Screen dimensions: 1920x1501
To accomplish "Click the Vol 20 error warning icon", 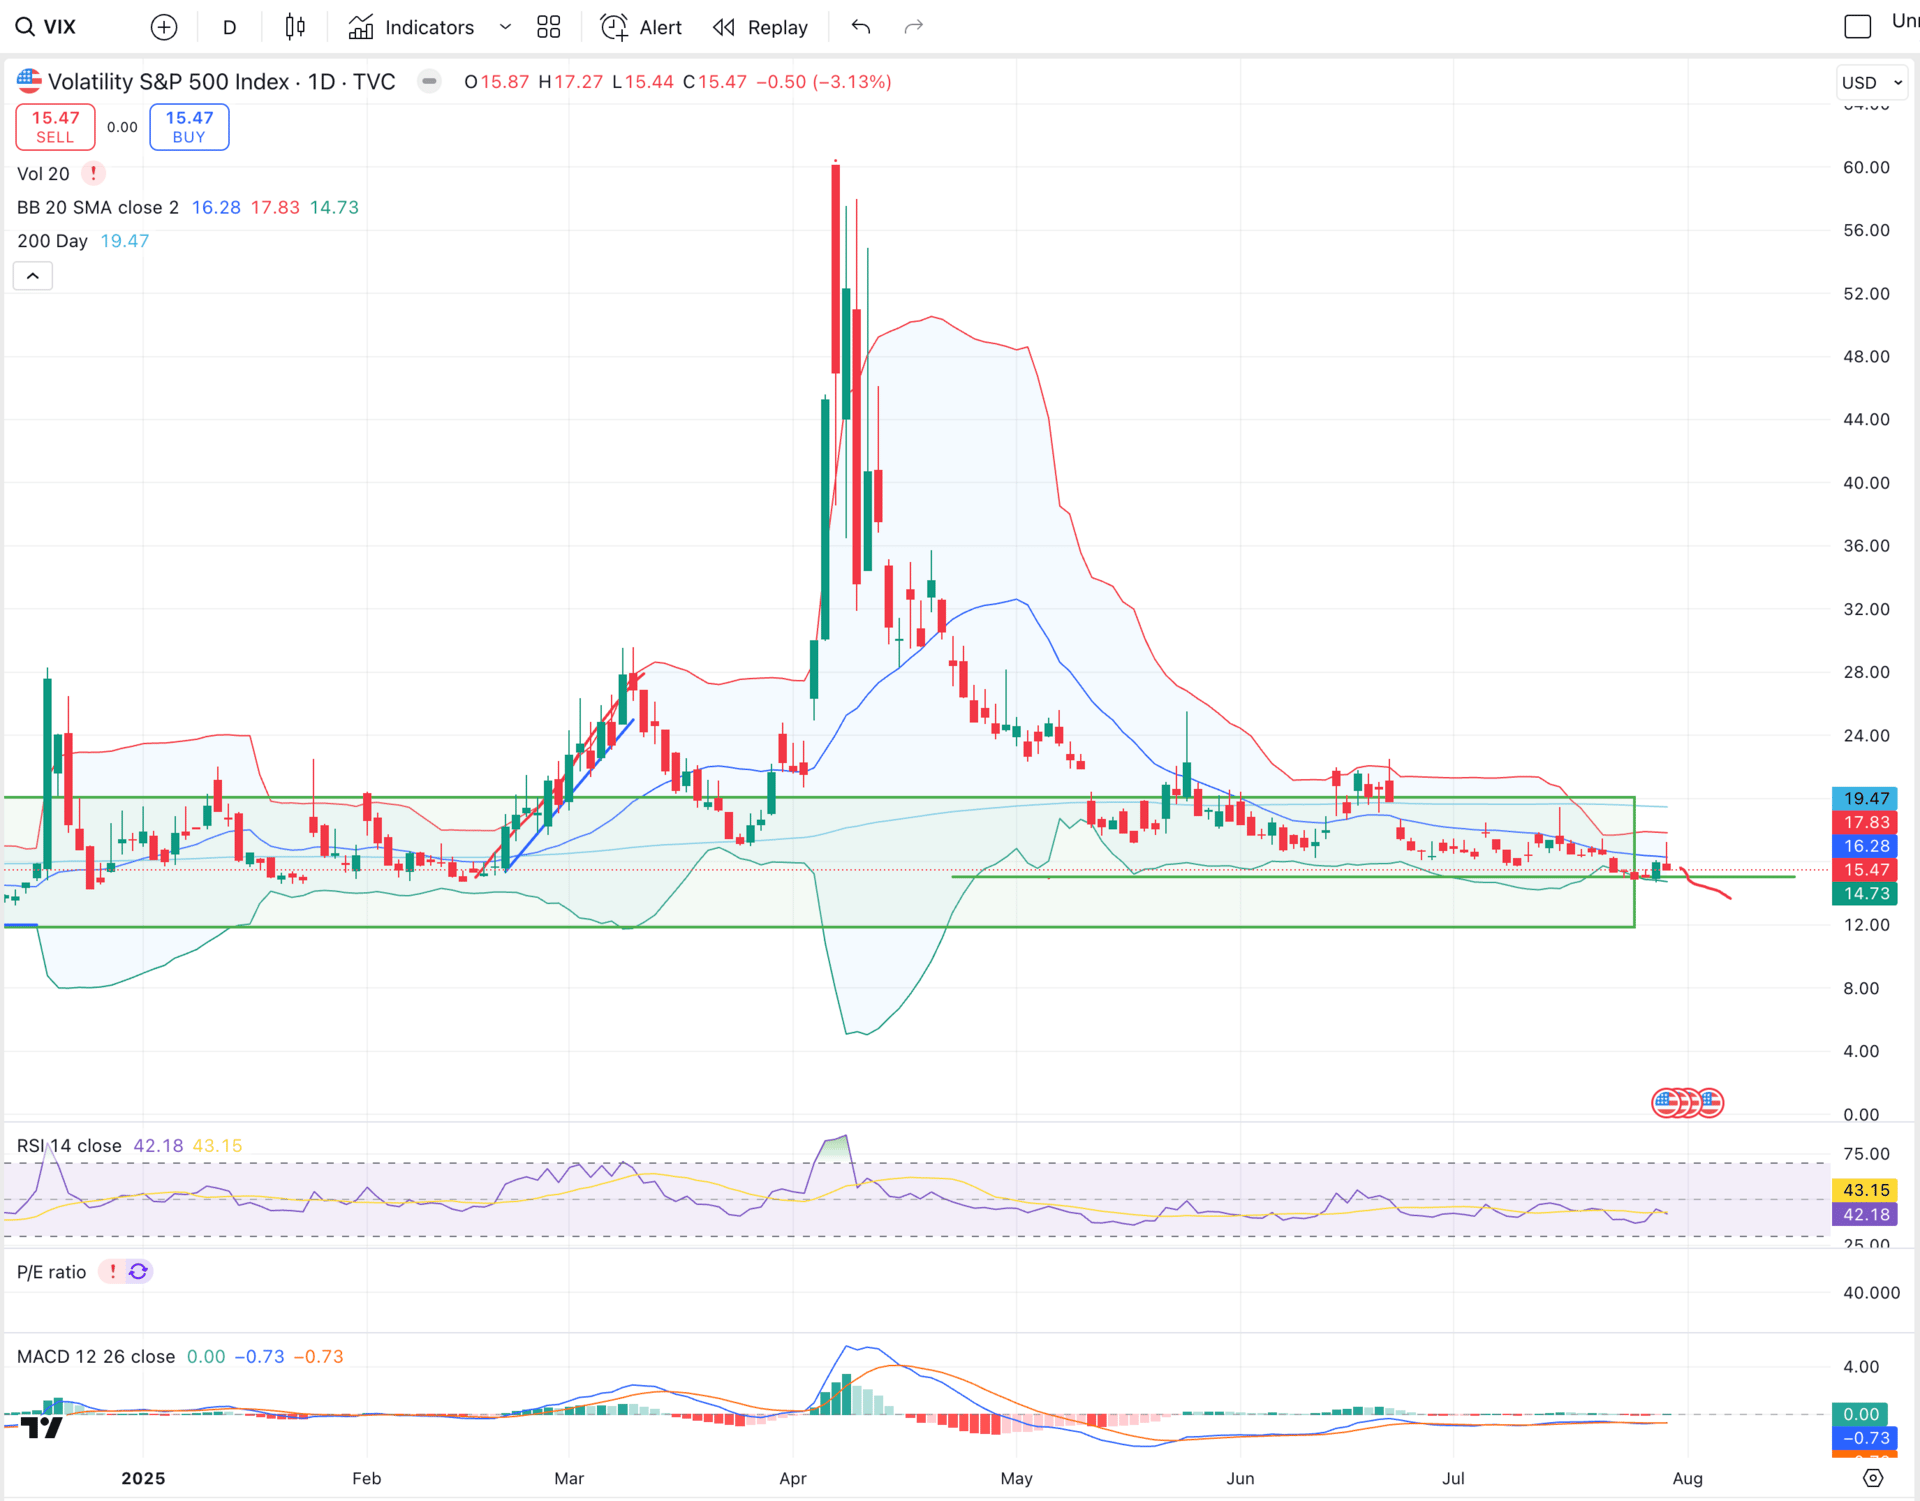I will click(93, 173).
